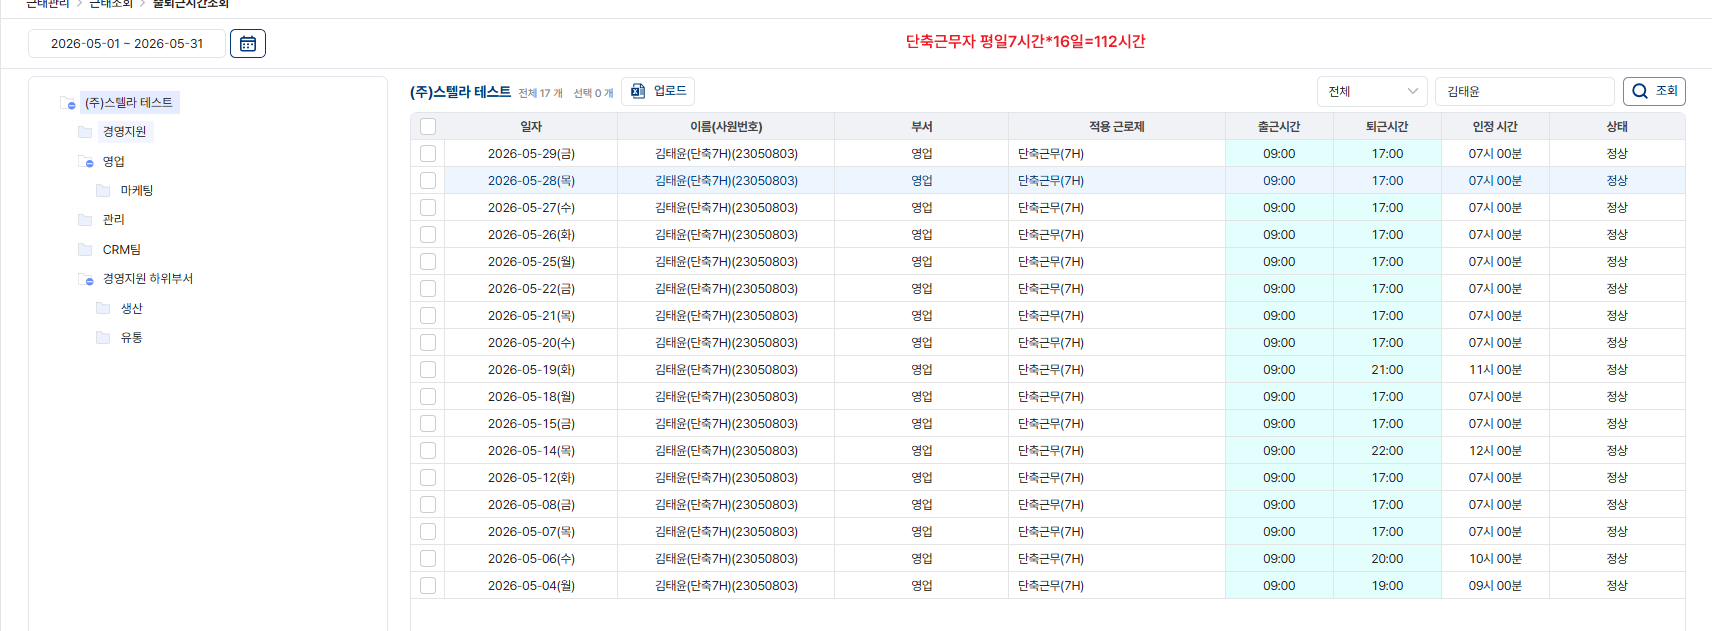Click the 일자 column header
Image resolution: width=1712 pixels, height=631 pixels.
pos(531,126)
